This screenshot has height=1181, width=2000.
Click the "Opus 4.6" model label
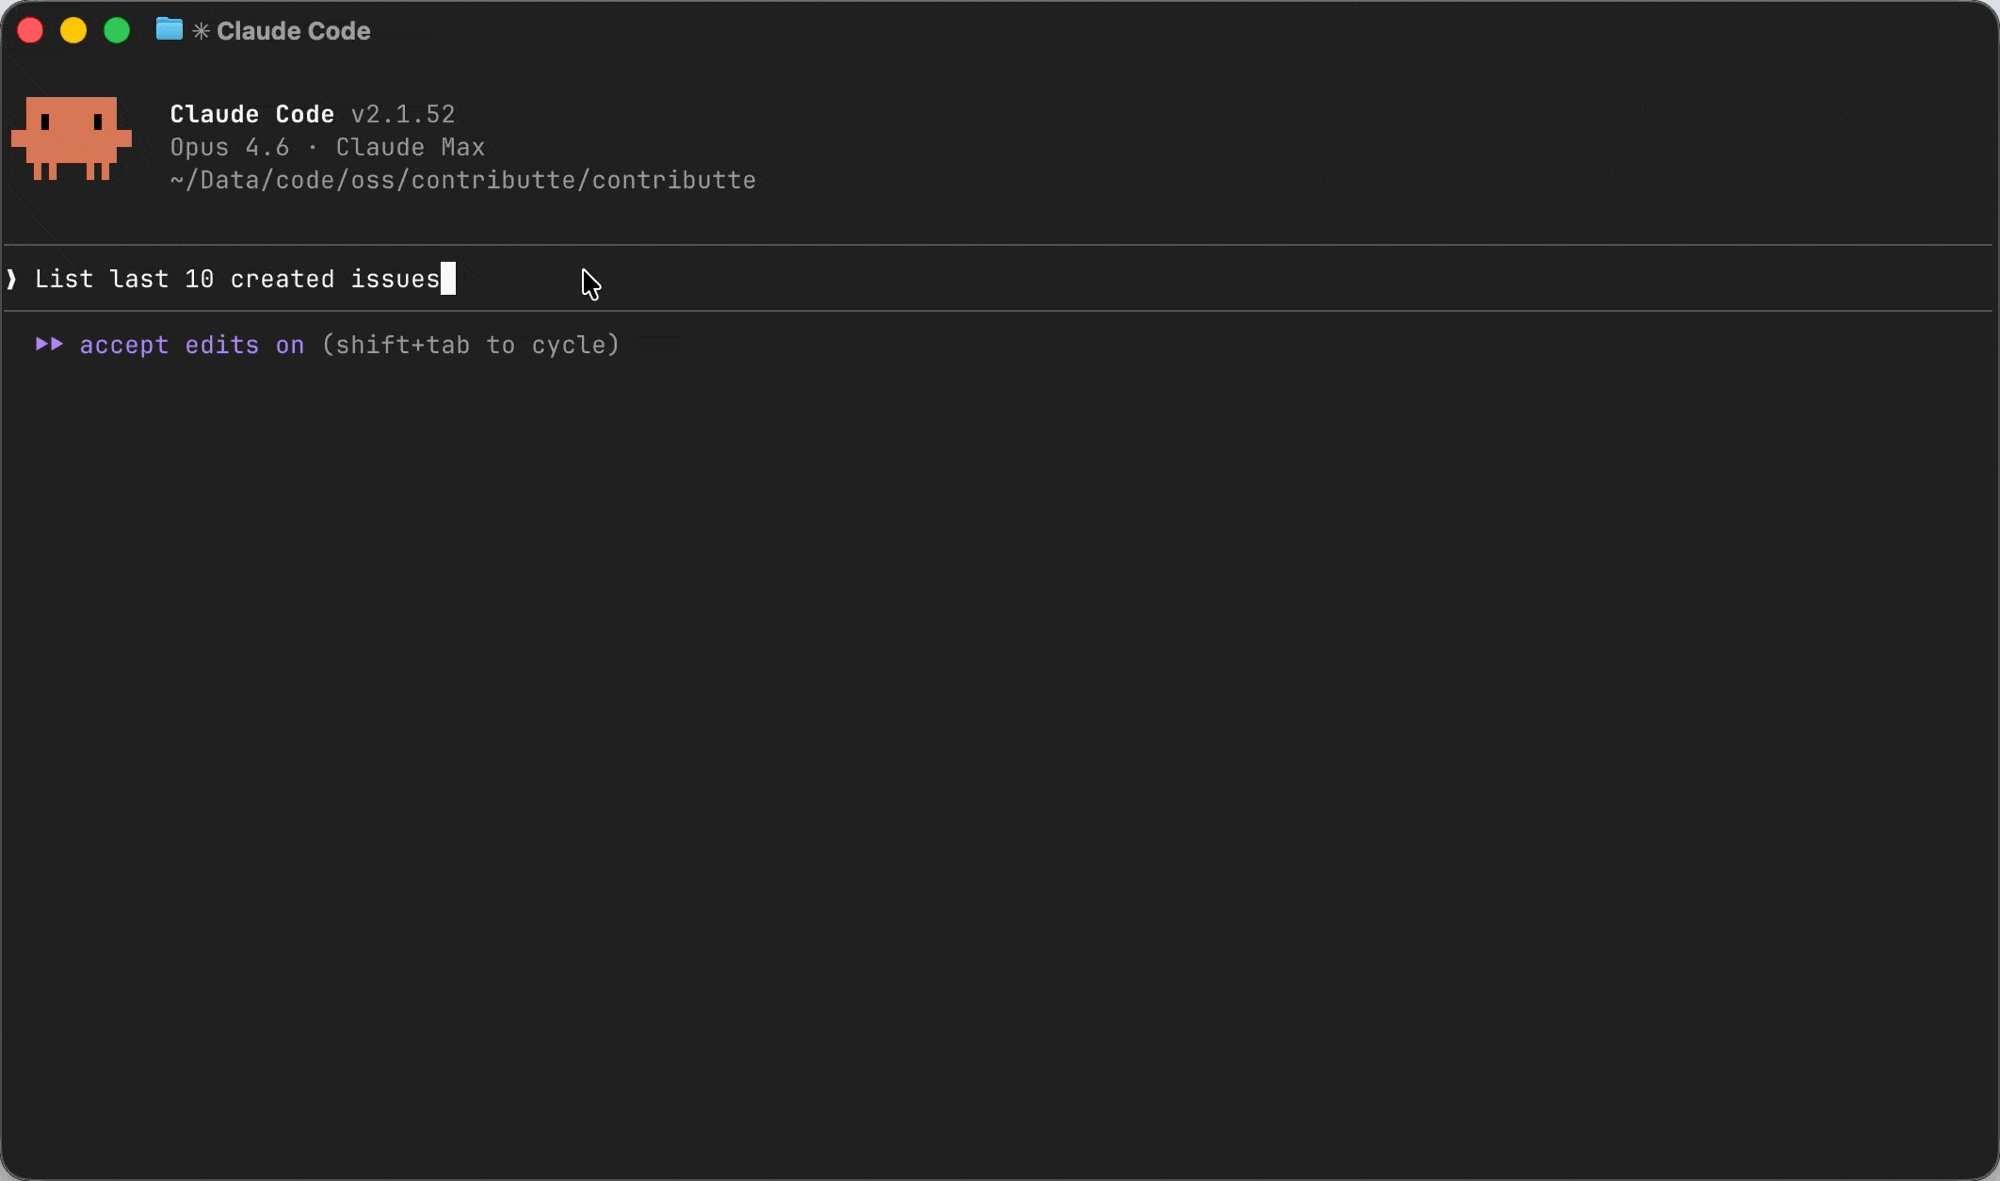tap(229, 147)
